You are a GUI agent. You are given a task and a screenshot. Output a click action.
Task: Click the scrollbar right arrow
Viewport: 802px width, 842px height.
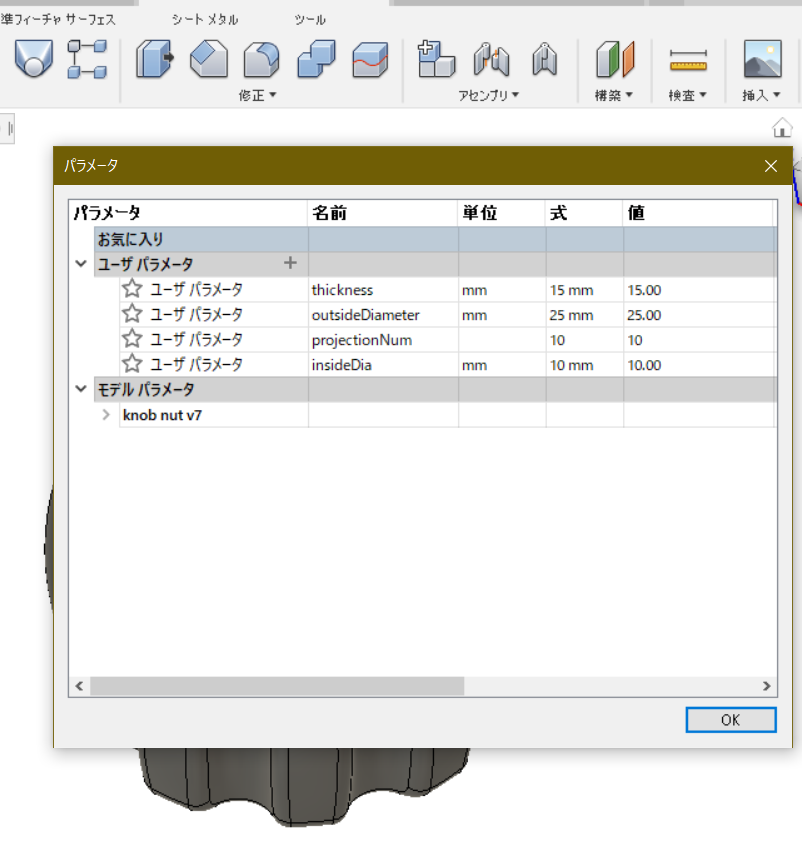(x=767, y=686)
